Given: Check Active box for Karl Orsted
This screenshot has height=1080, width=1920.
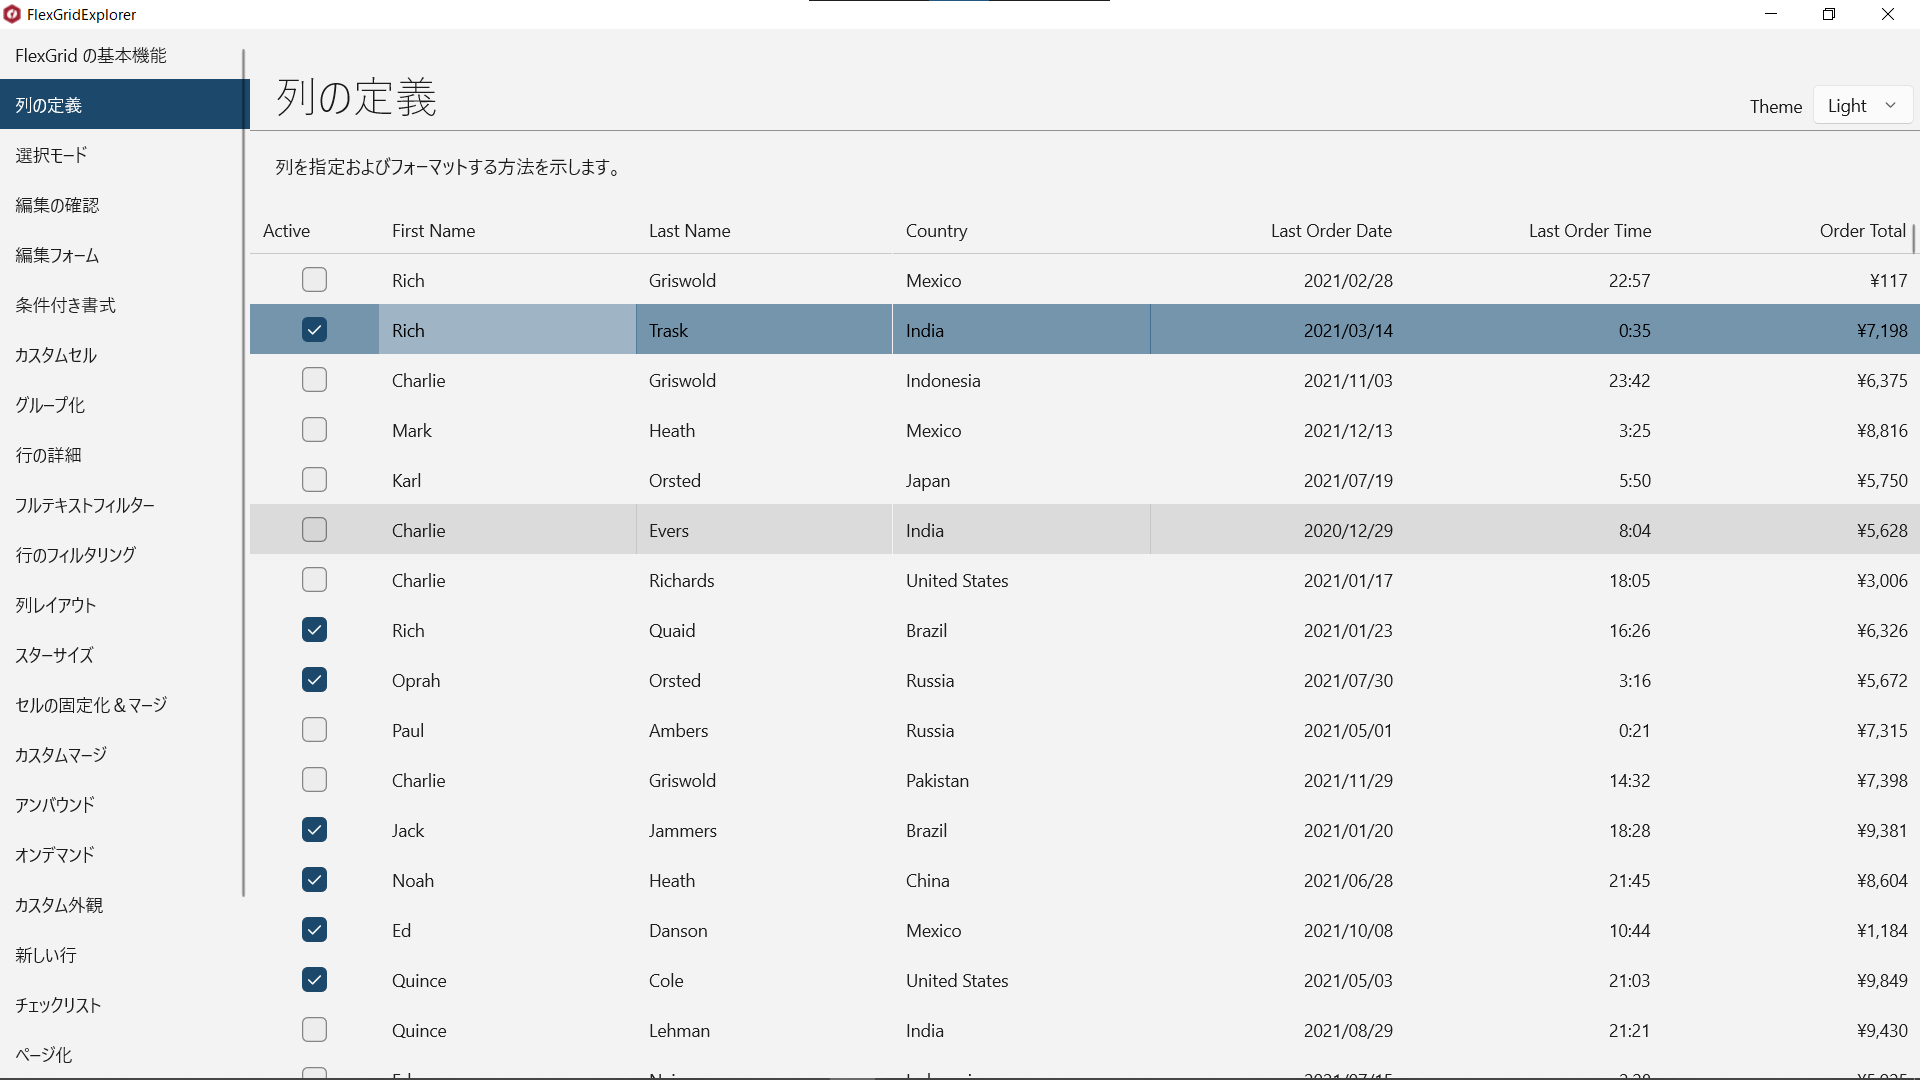Looking at the screenshot, I should (x=314, y=480).
